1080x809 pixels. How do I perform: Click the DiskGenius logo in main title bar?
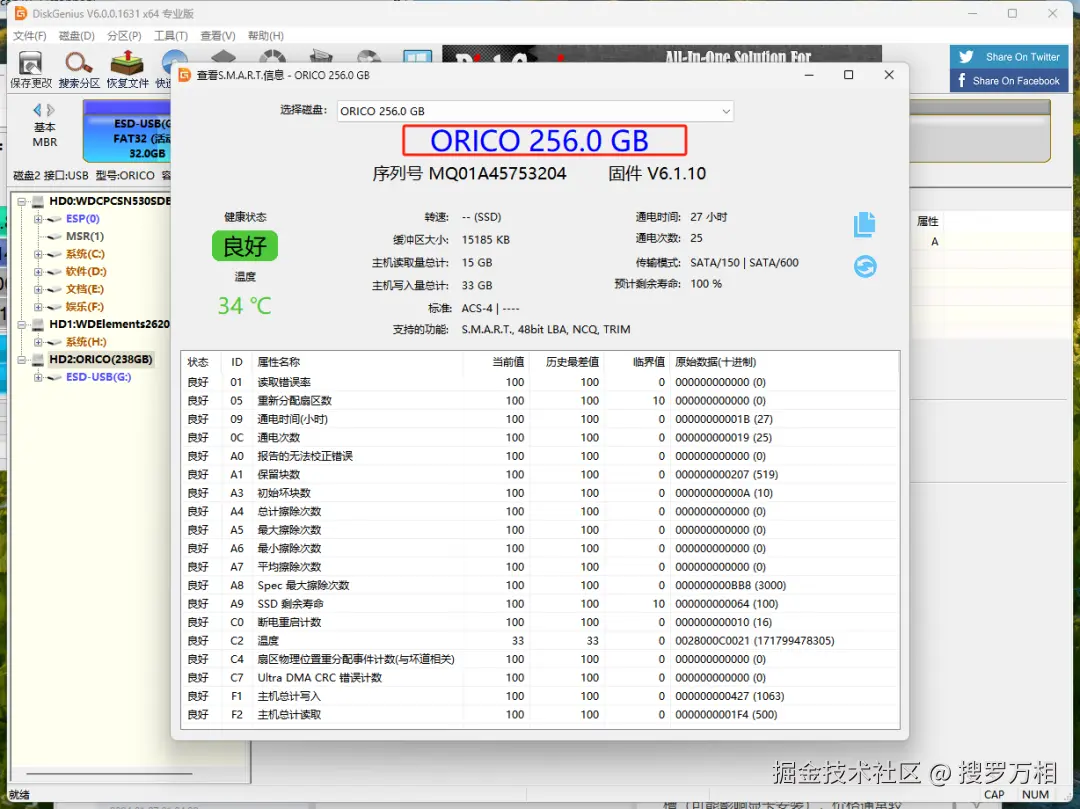point(21,13)
